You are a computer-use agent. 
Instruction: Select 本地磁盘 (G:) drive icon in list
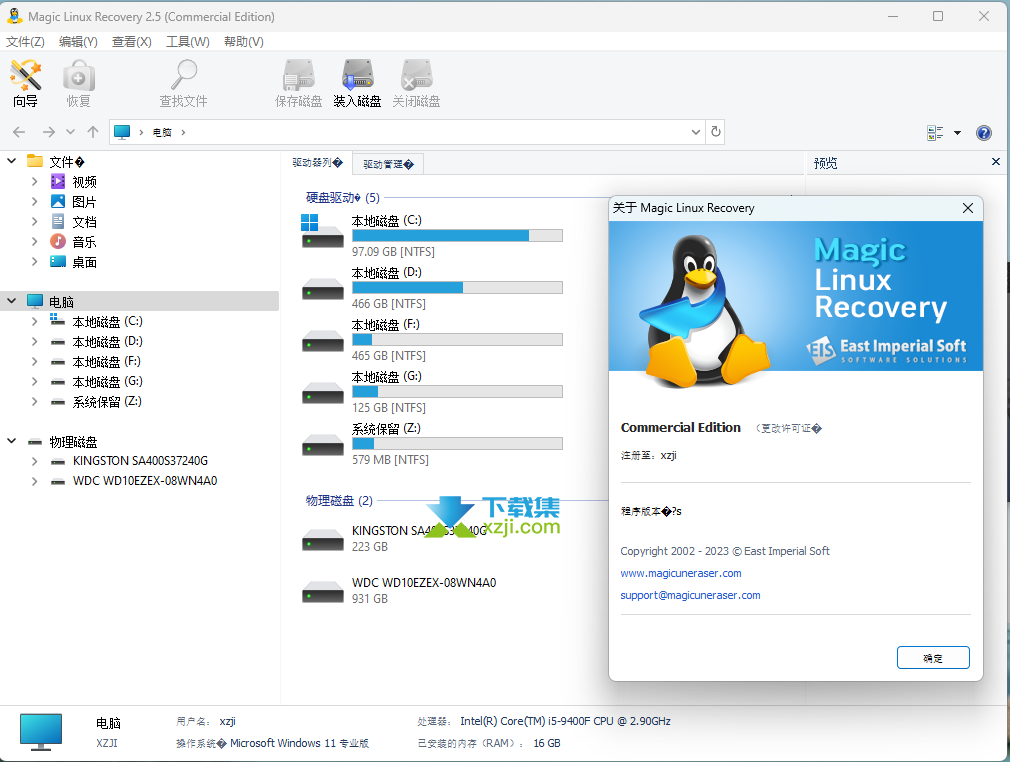322,393
